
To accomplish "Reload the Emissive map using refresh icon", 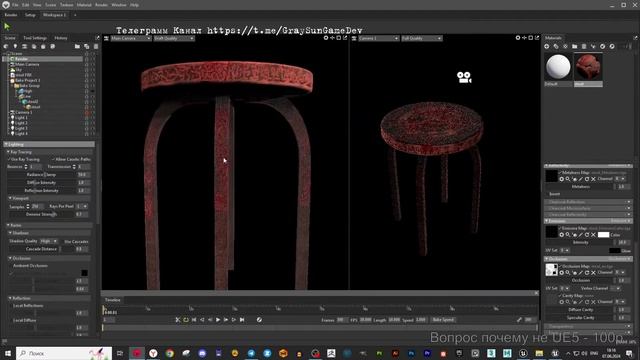I will point(587,235).
